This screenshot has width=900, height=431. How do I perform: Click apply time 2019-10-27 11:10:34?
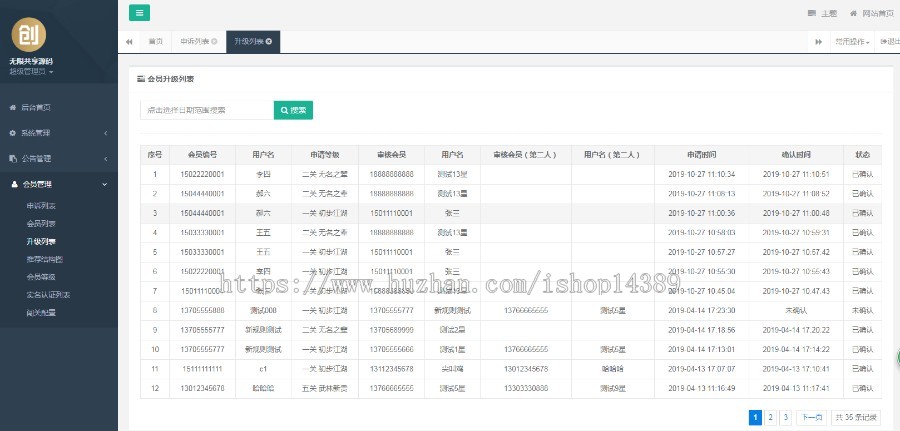(701, 174)
